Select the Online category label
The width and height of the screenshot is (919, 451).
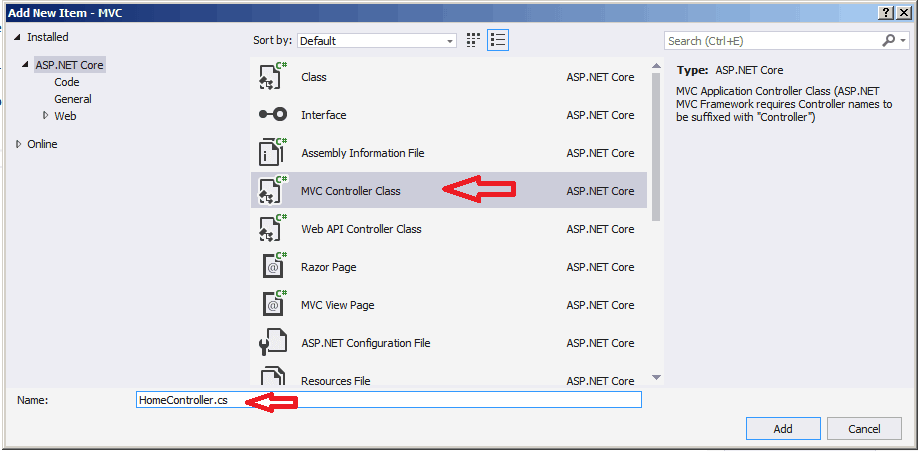42,144
